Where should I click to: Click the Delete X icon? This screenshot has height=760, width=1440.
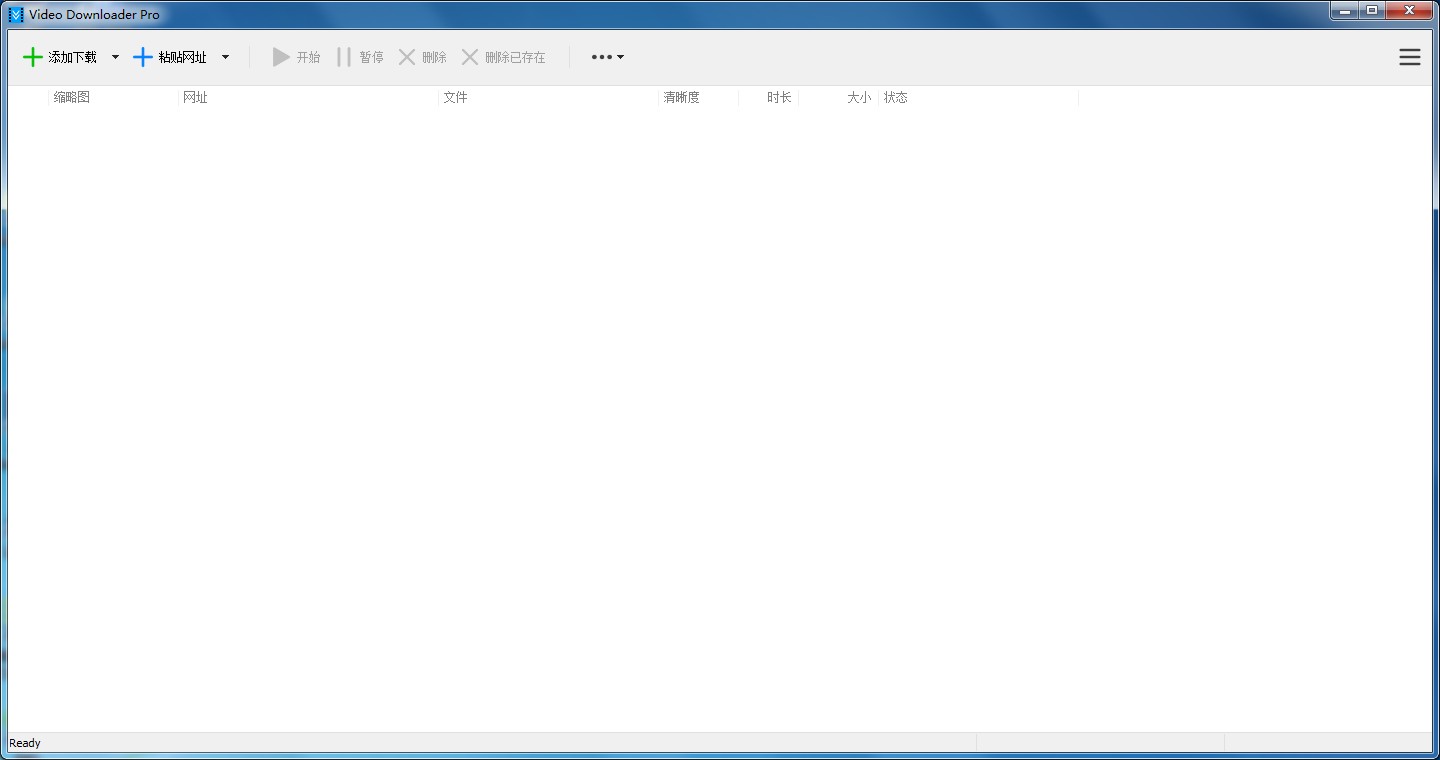407,57
